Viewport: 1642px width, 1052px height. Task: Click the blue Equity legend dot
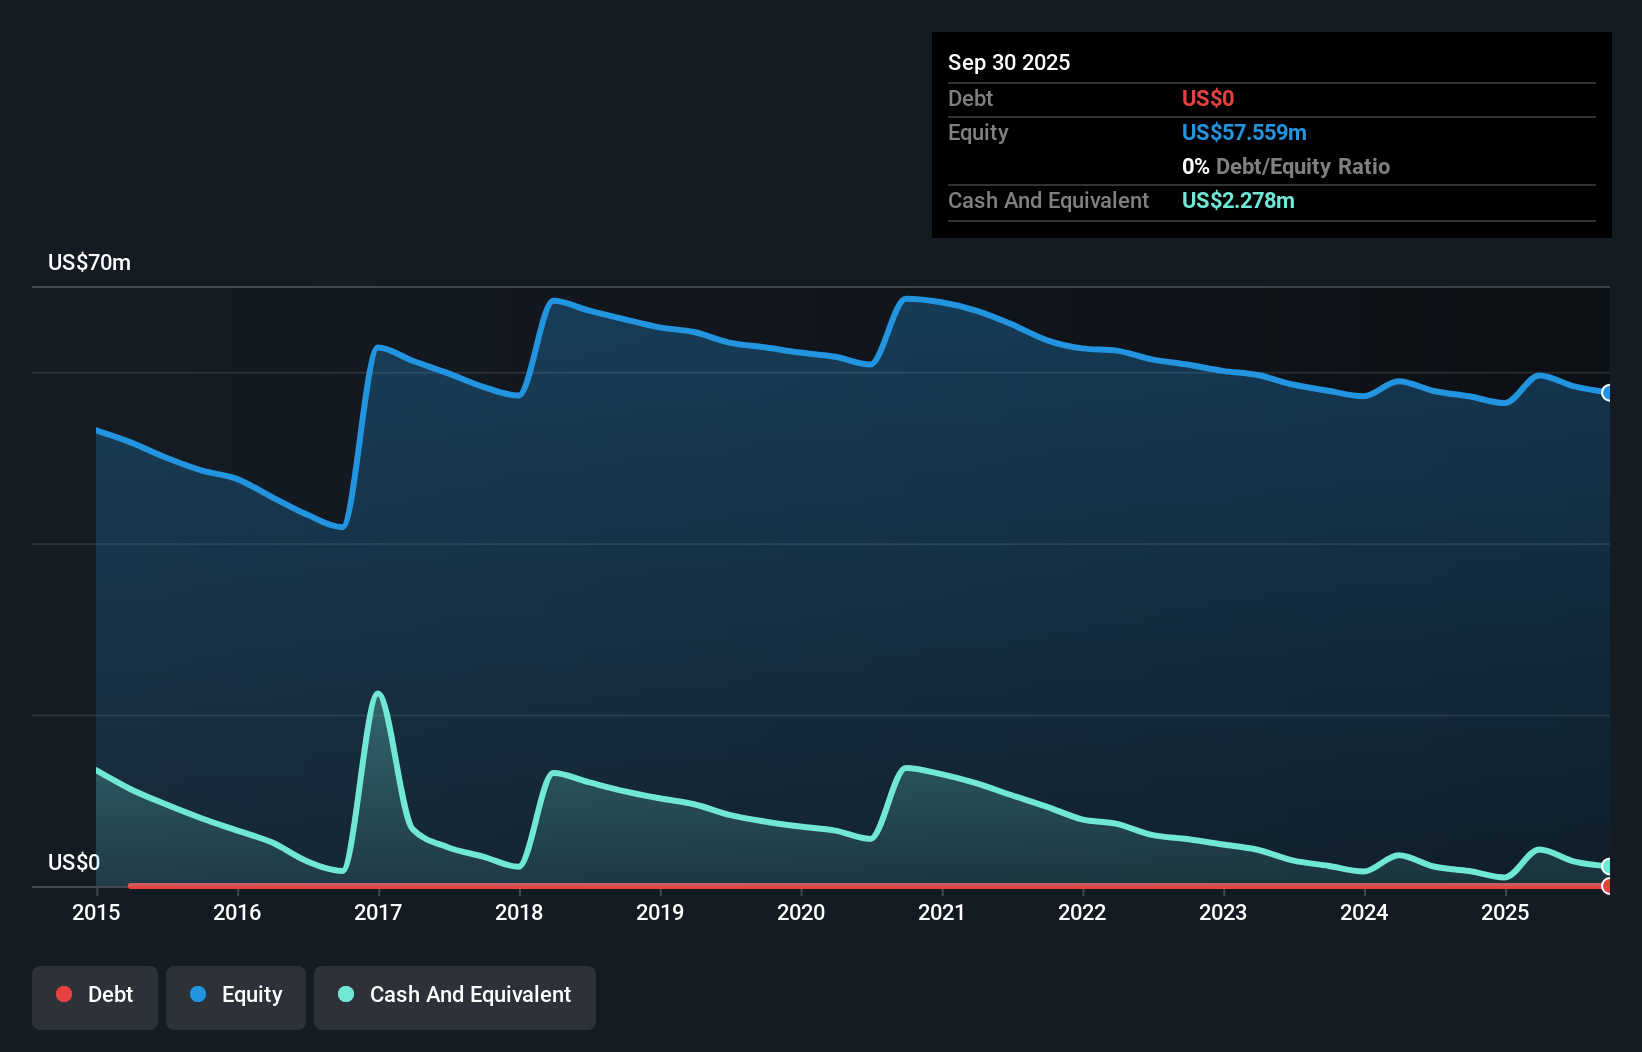click(199, 995)
